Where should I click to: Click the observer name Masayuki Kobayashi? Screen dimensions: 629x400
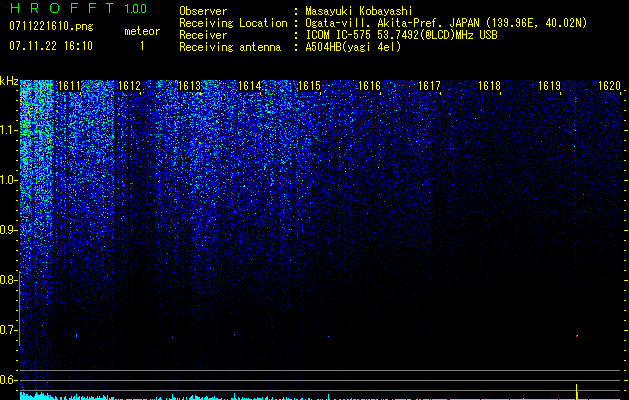[359, 11]
